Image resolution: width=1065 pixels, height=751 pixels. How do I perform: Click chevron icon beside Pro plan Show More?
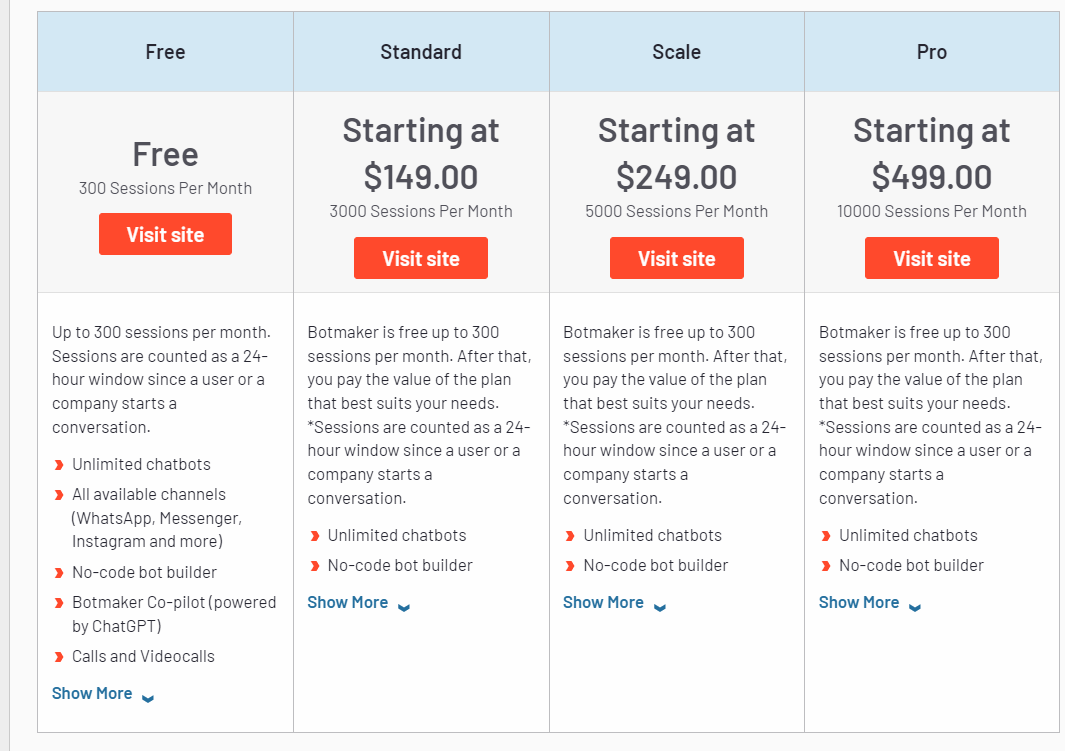pos(915,606)
